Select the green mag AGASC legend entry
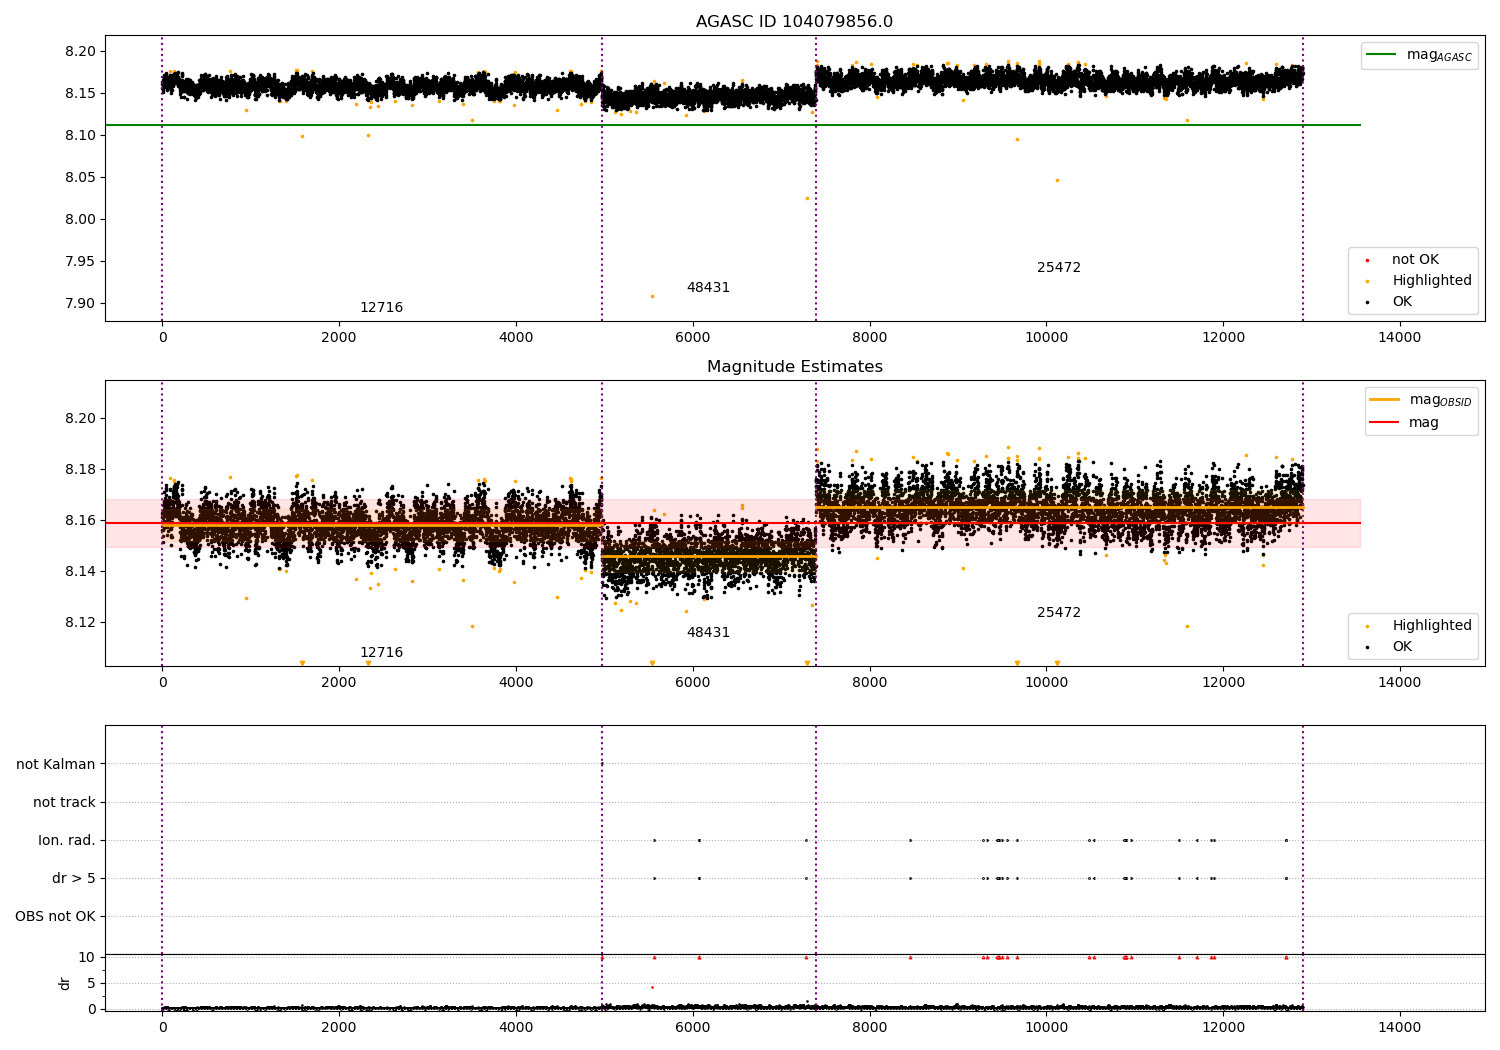This screenshot has height=1050, width=1500. (1419, 55)
